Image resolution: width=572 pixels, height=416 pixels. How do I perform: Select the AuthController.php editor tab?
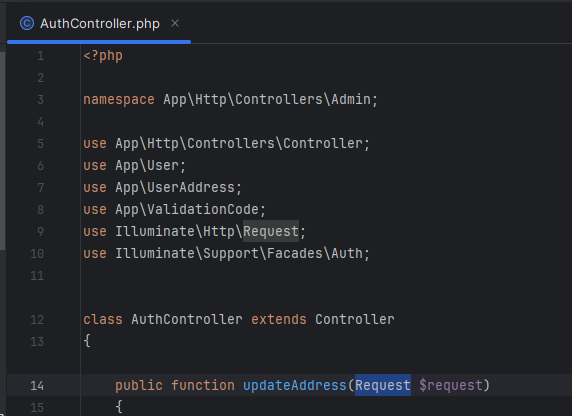coord(99,24)
